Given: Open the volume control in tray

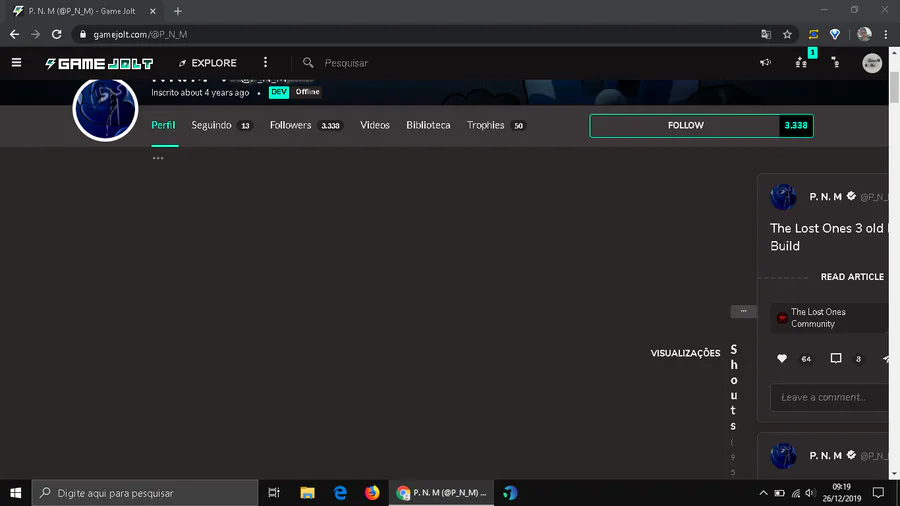Looking at the screenshot, I should click(x=810, y=493).
